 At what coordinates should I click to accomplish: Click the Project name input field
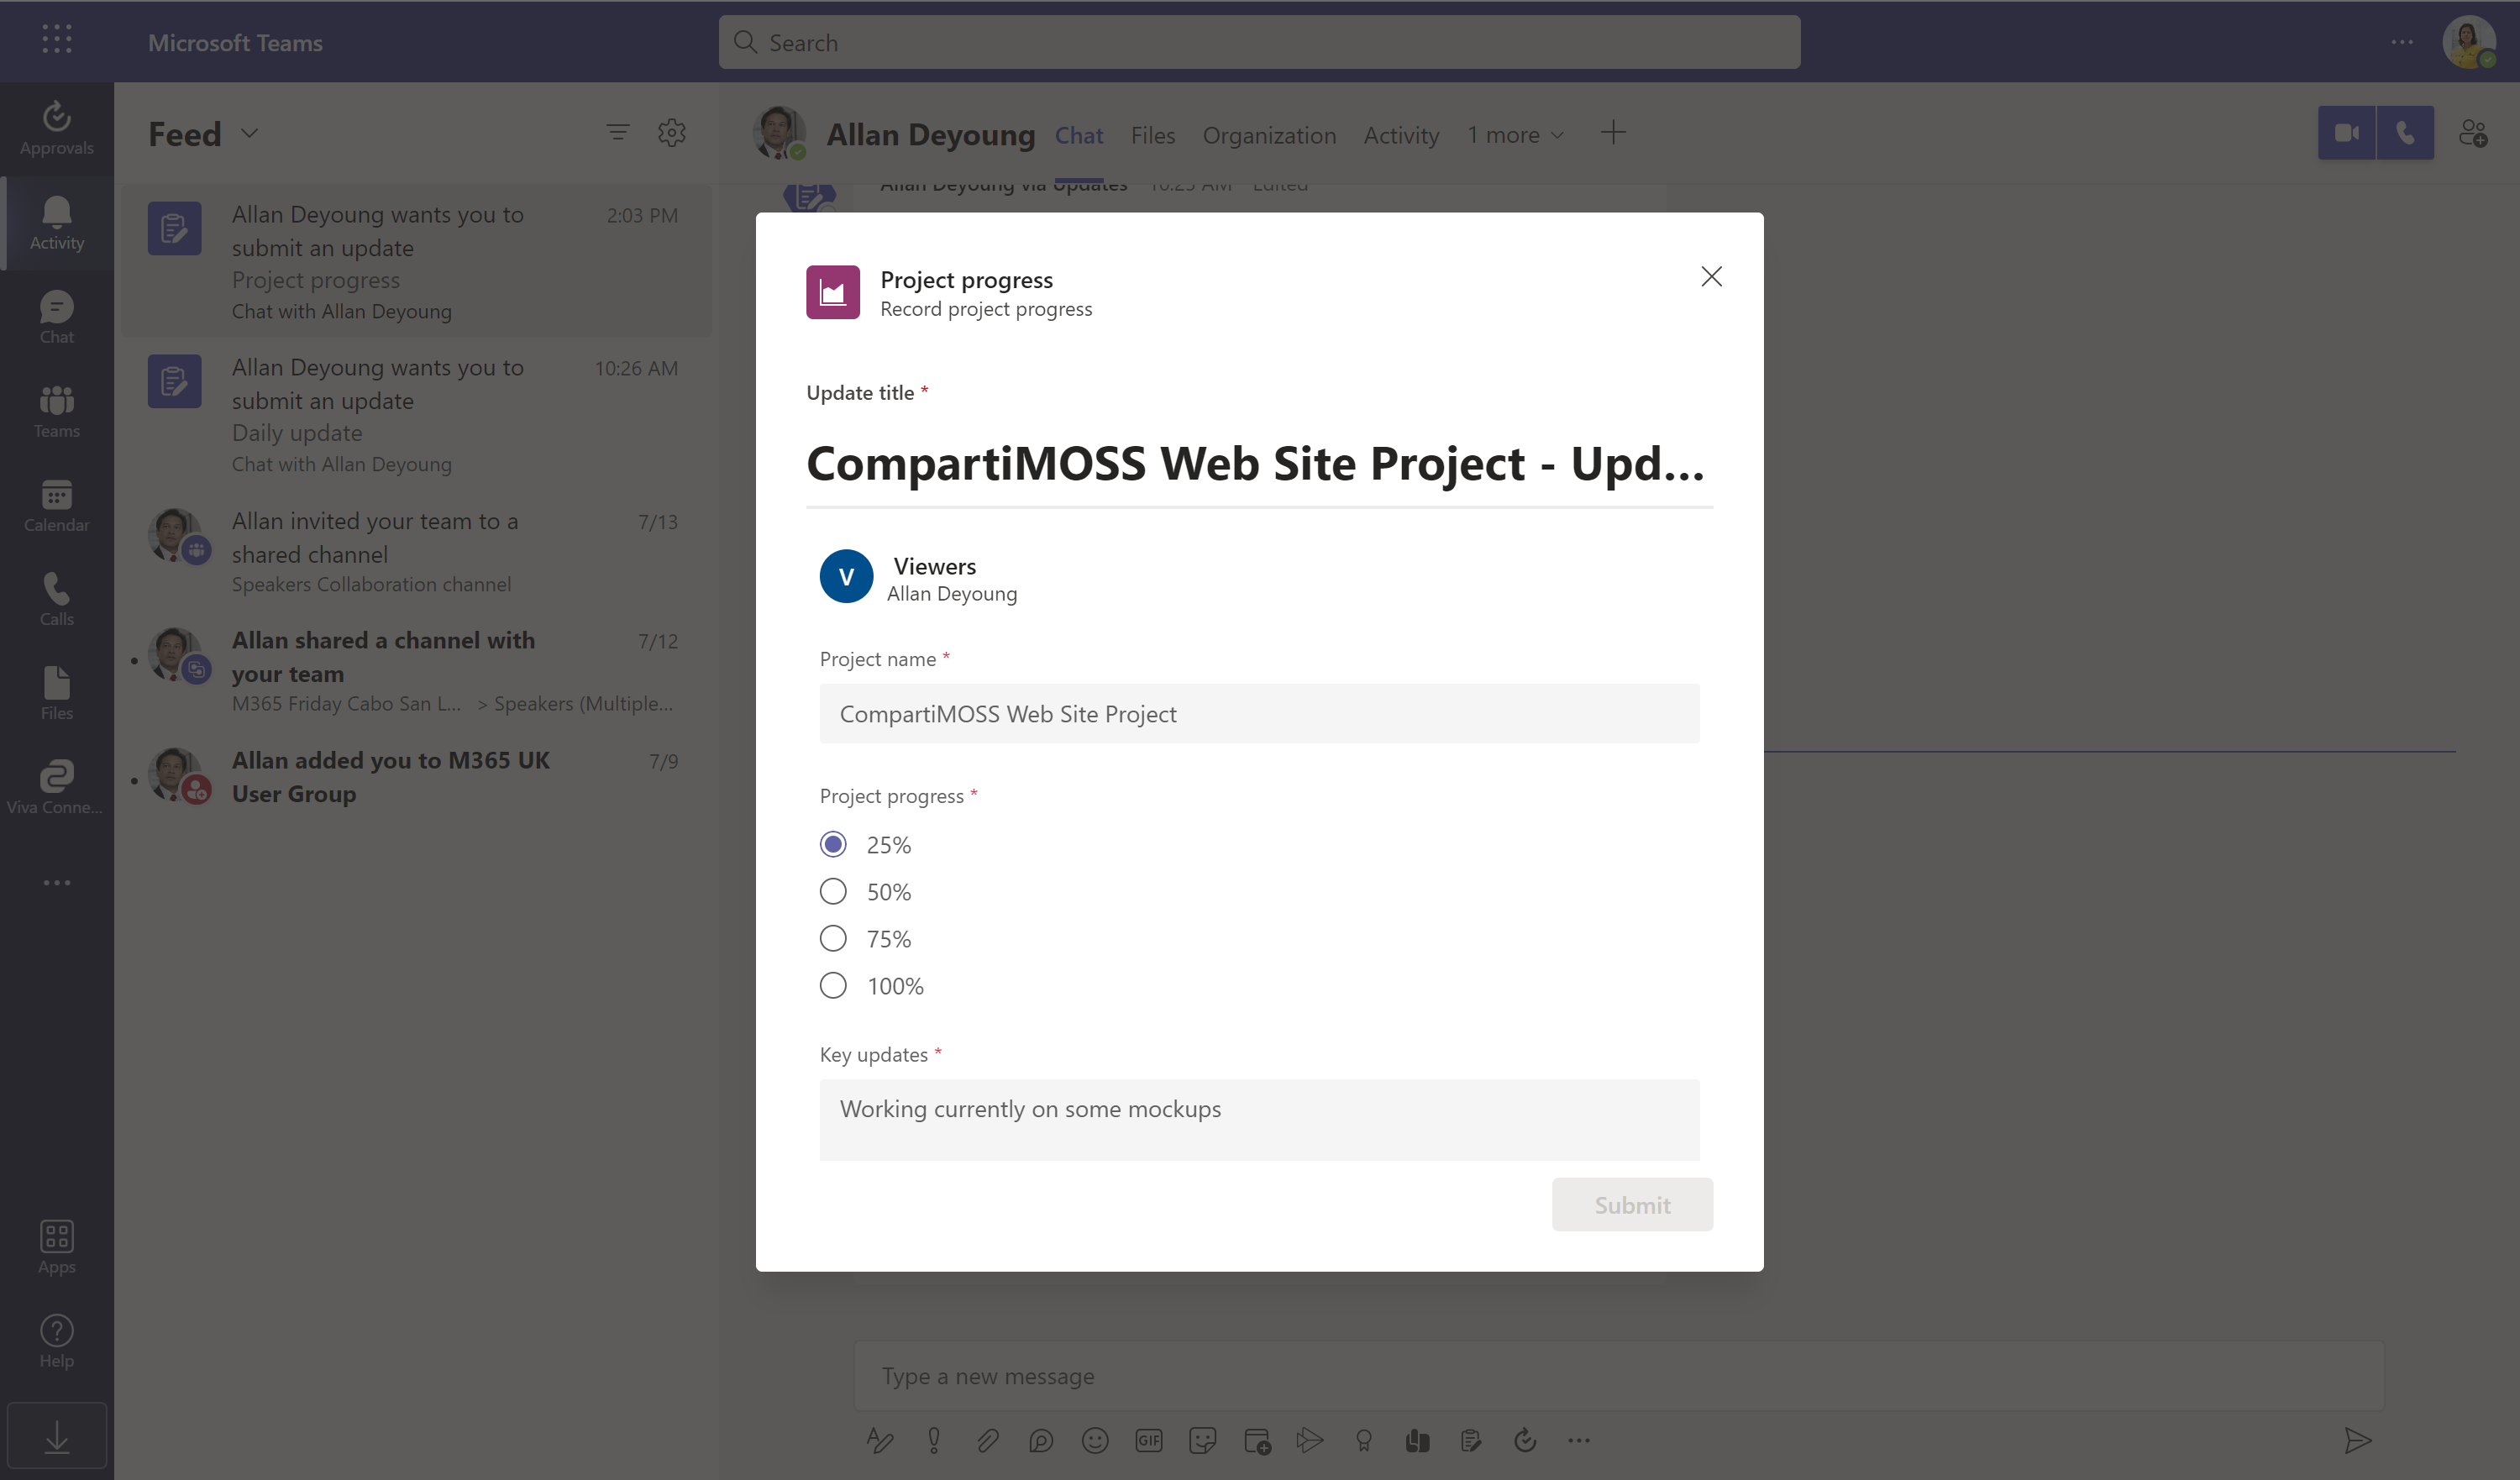(x=1259, y=713)
